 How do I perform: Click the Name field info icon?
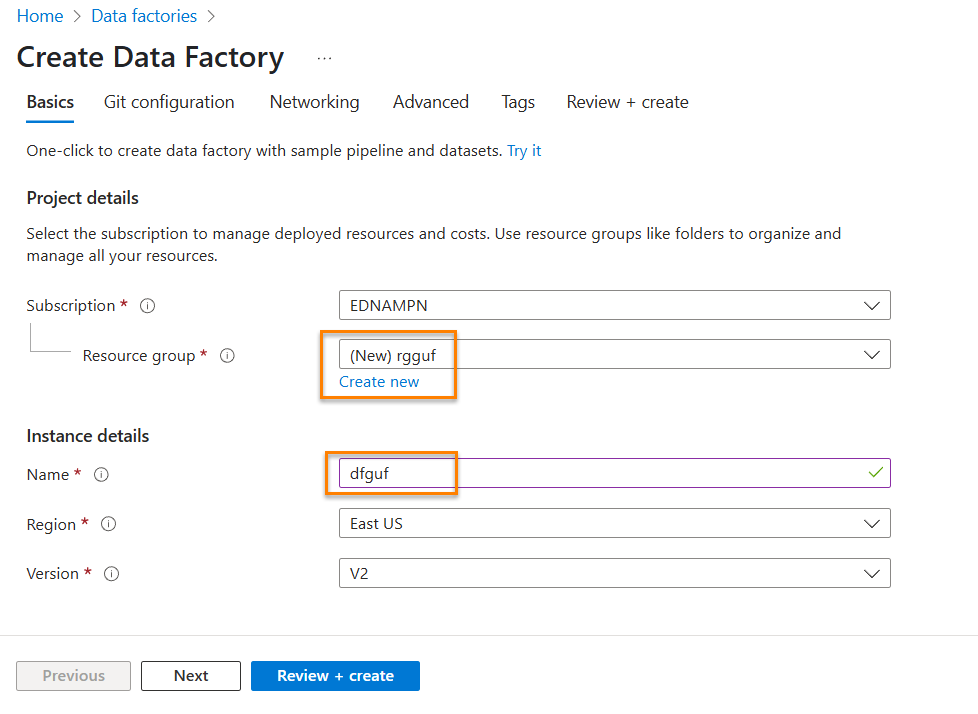[101, 475]
